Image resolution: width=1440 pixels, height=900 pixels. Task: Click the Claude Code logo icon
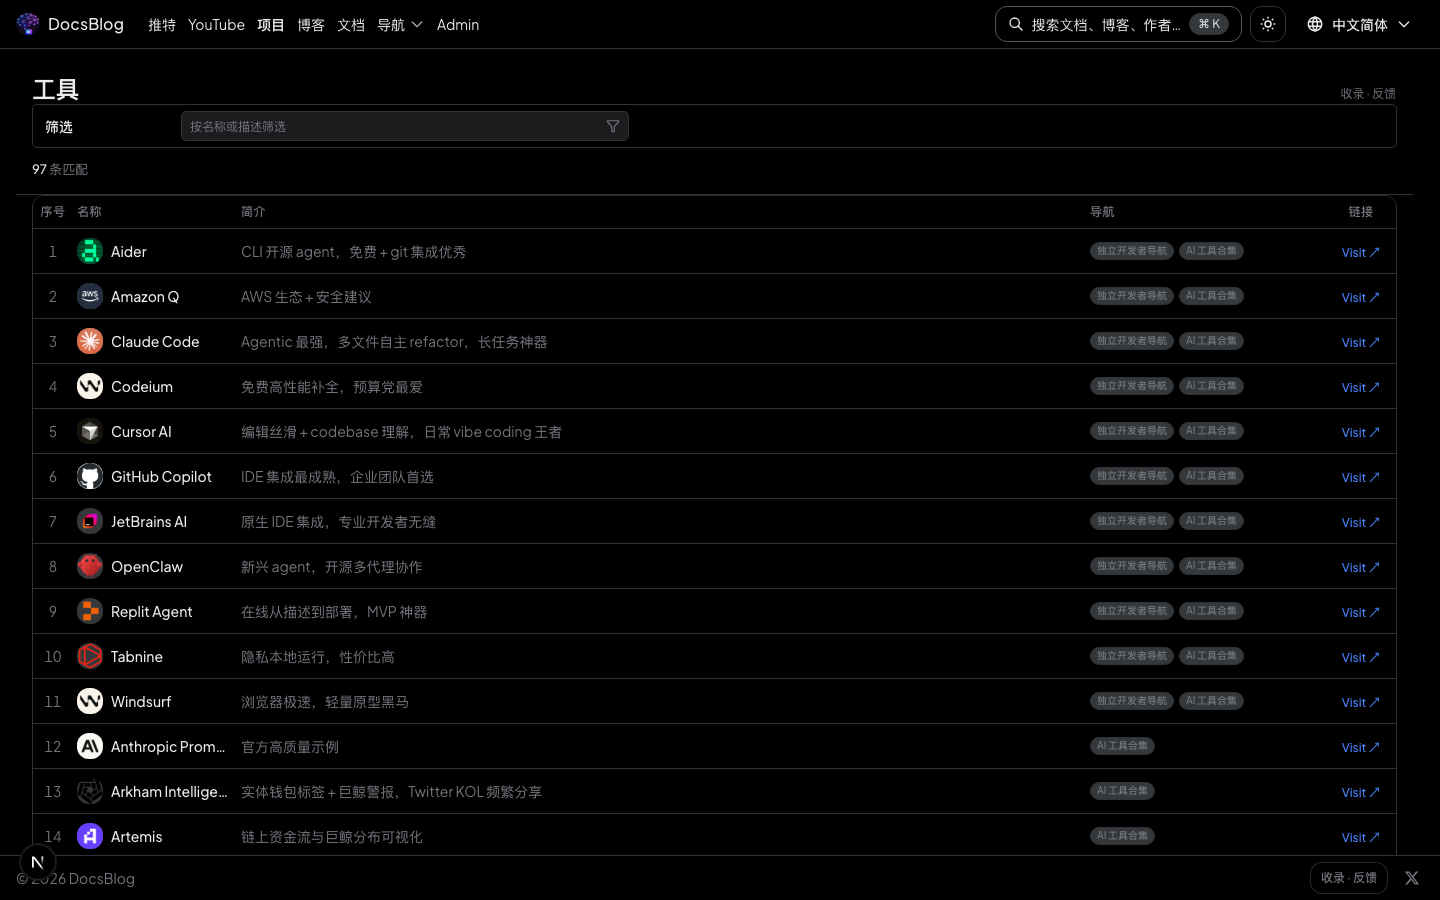tap(90, 341)
